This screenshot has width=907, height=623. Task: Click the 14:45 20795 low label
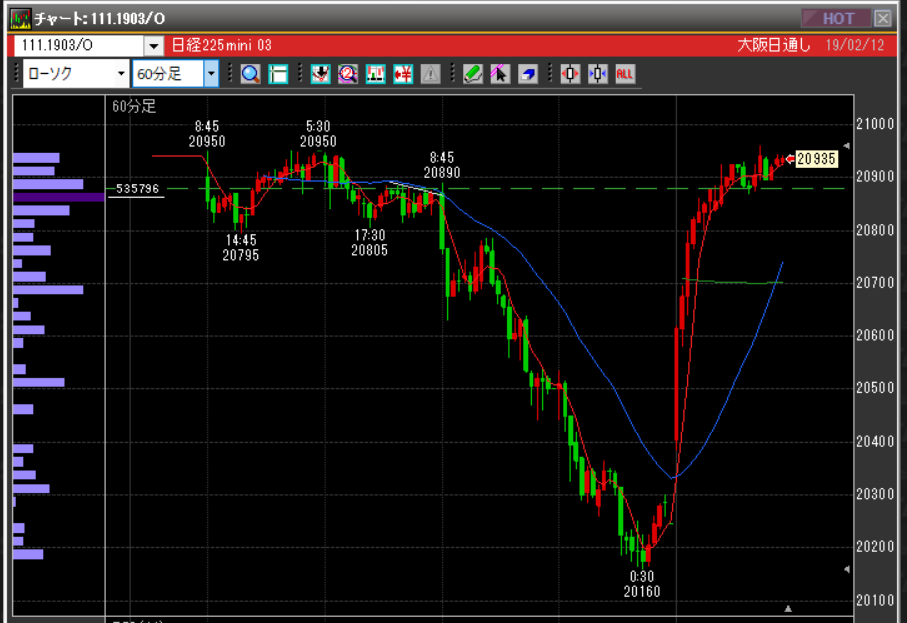pos(241,248)
